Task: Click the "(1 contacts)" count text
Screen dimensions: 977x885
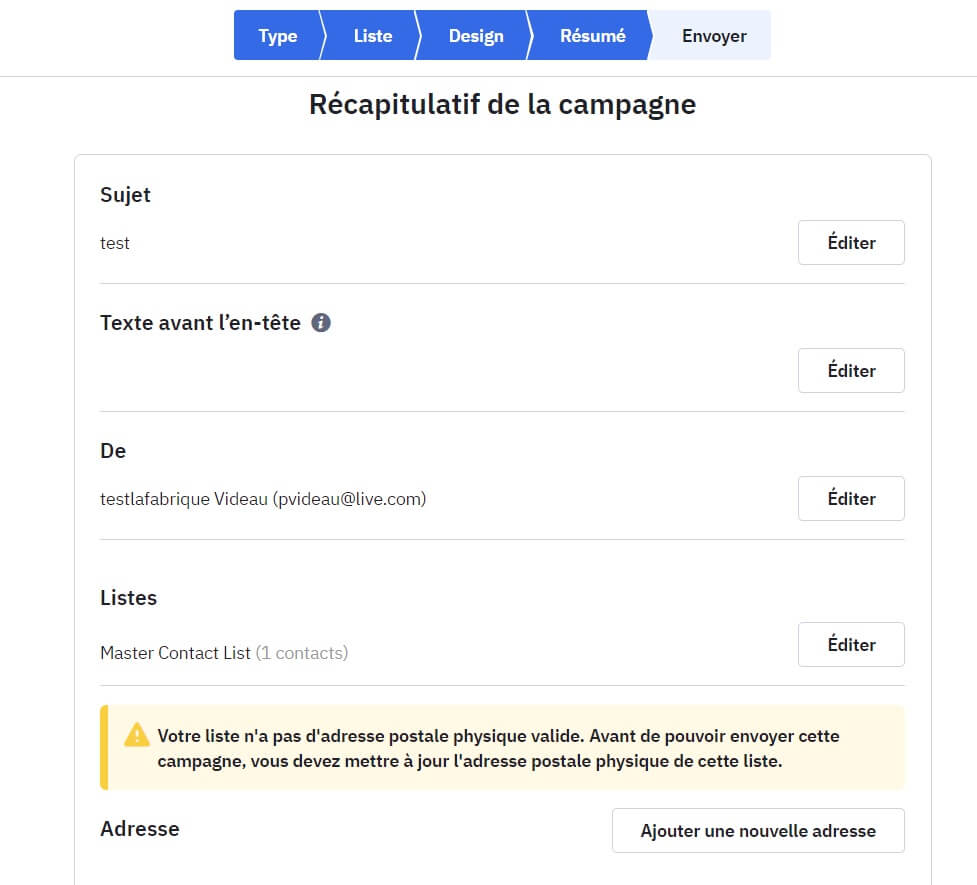Action: [302, 653]
